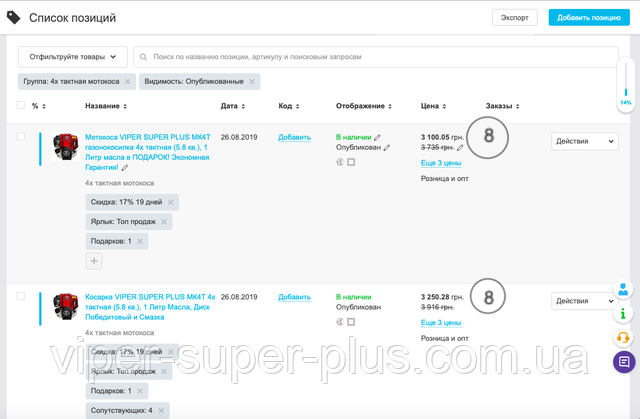Open the Косарка engine product thumbnail
The width and height of the screenshot is (640, 419).
coord(66,306)
